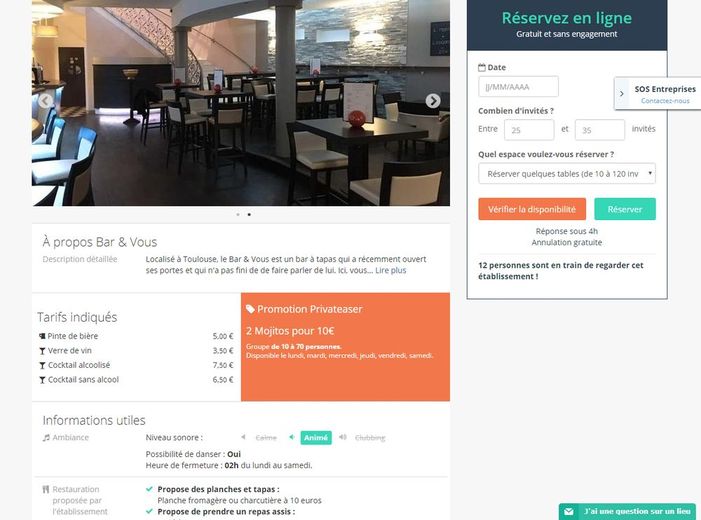The image size is (701, 520).
Task: Advance to next photo with right arrow
Action: (x=432, y=101)
